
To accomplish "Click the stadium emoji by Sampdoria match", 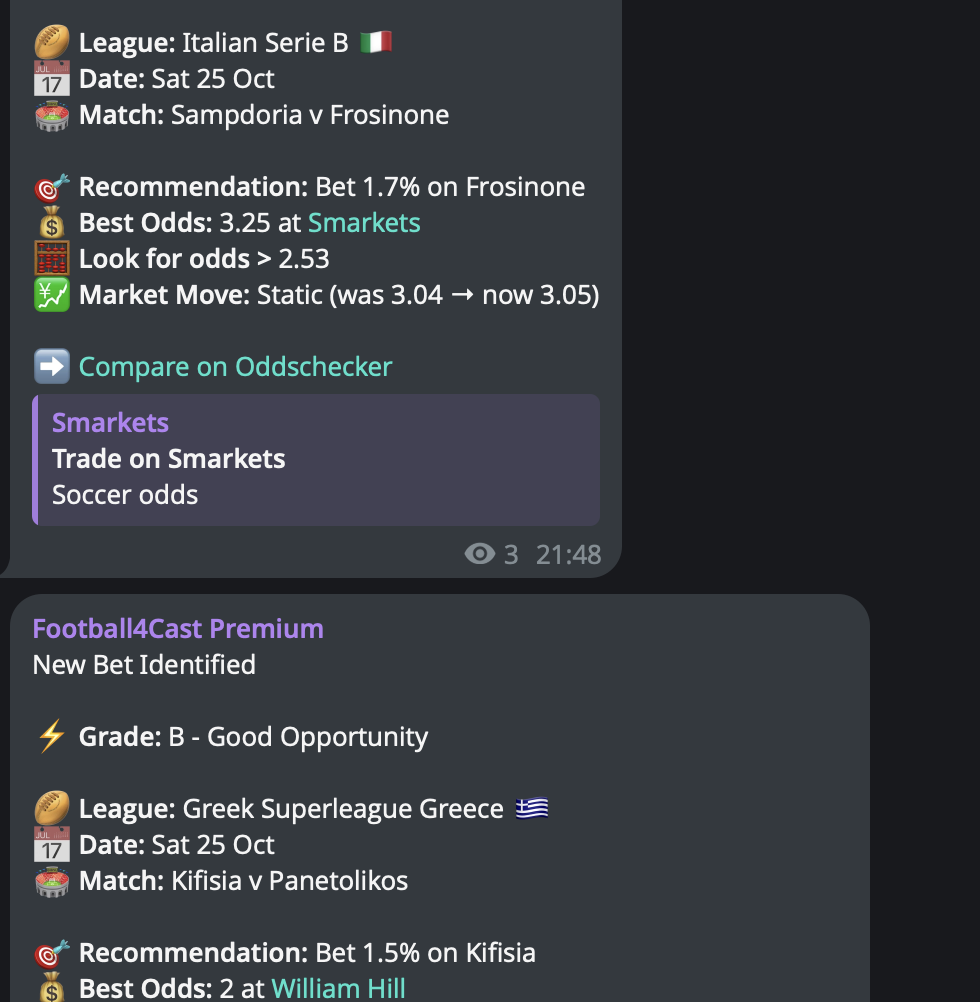I will [x=51, y=115].
